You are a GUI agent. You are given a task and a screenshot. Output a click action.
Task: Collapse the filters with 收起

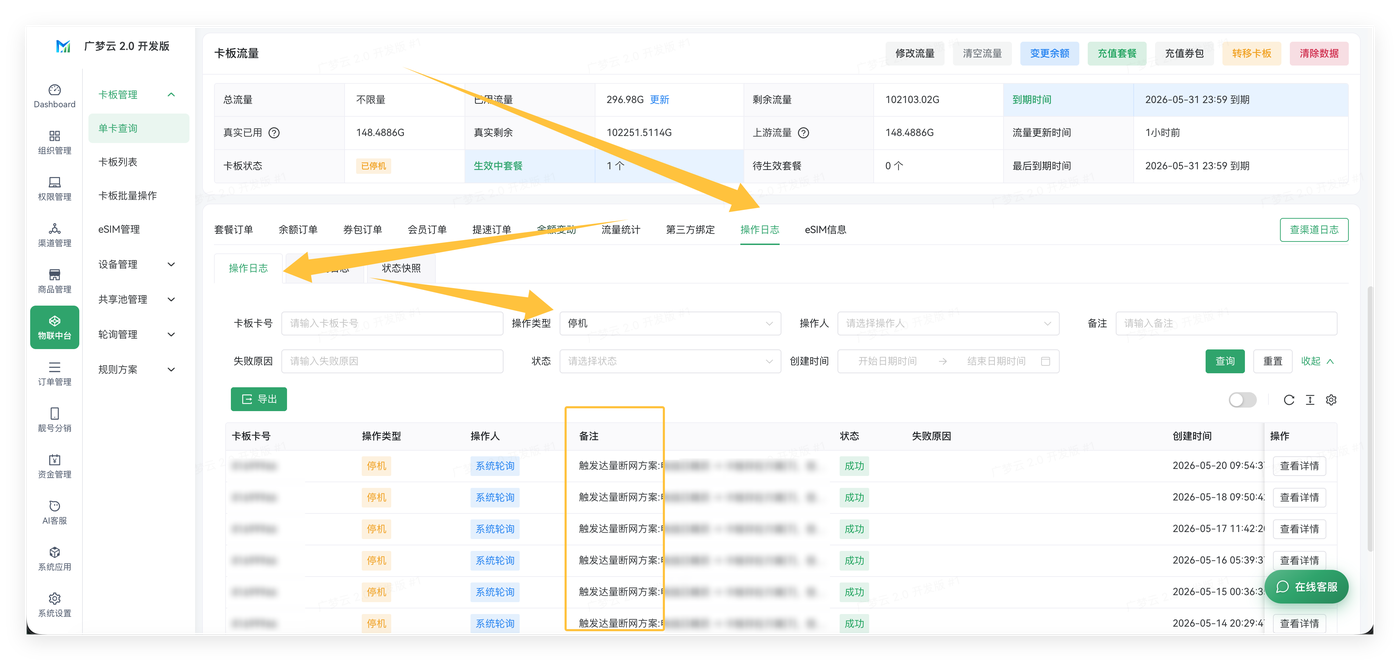1317,361
